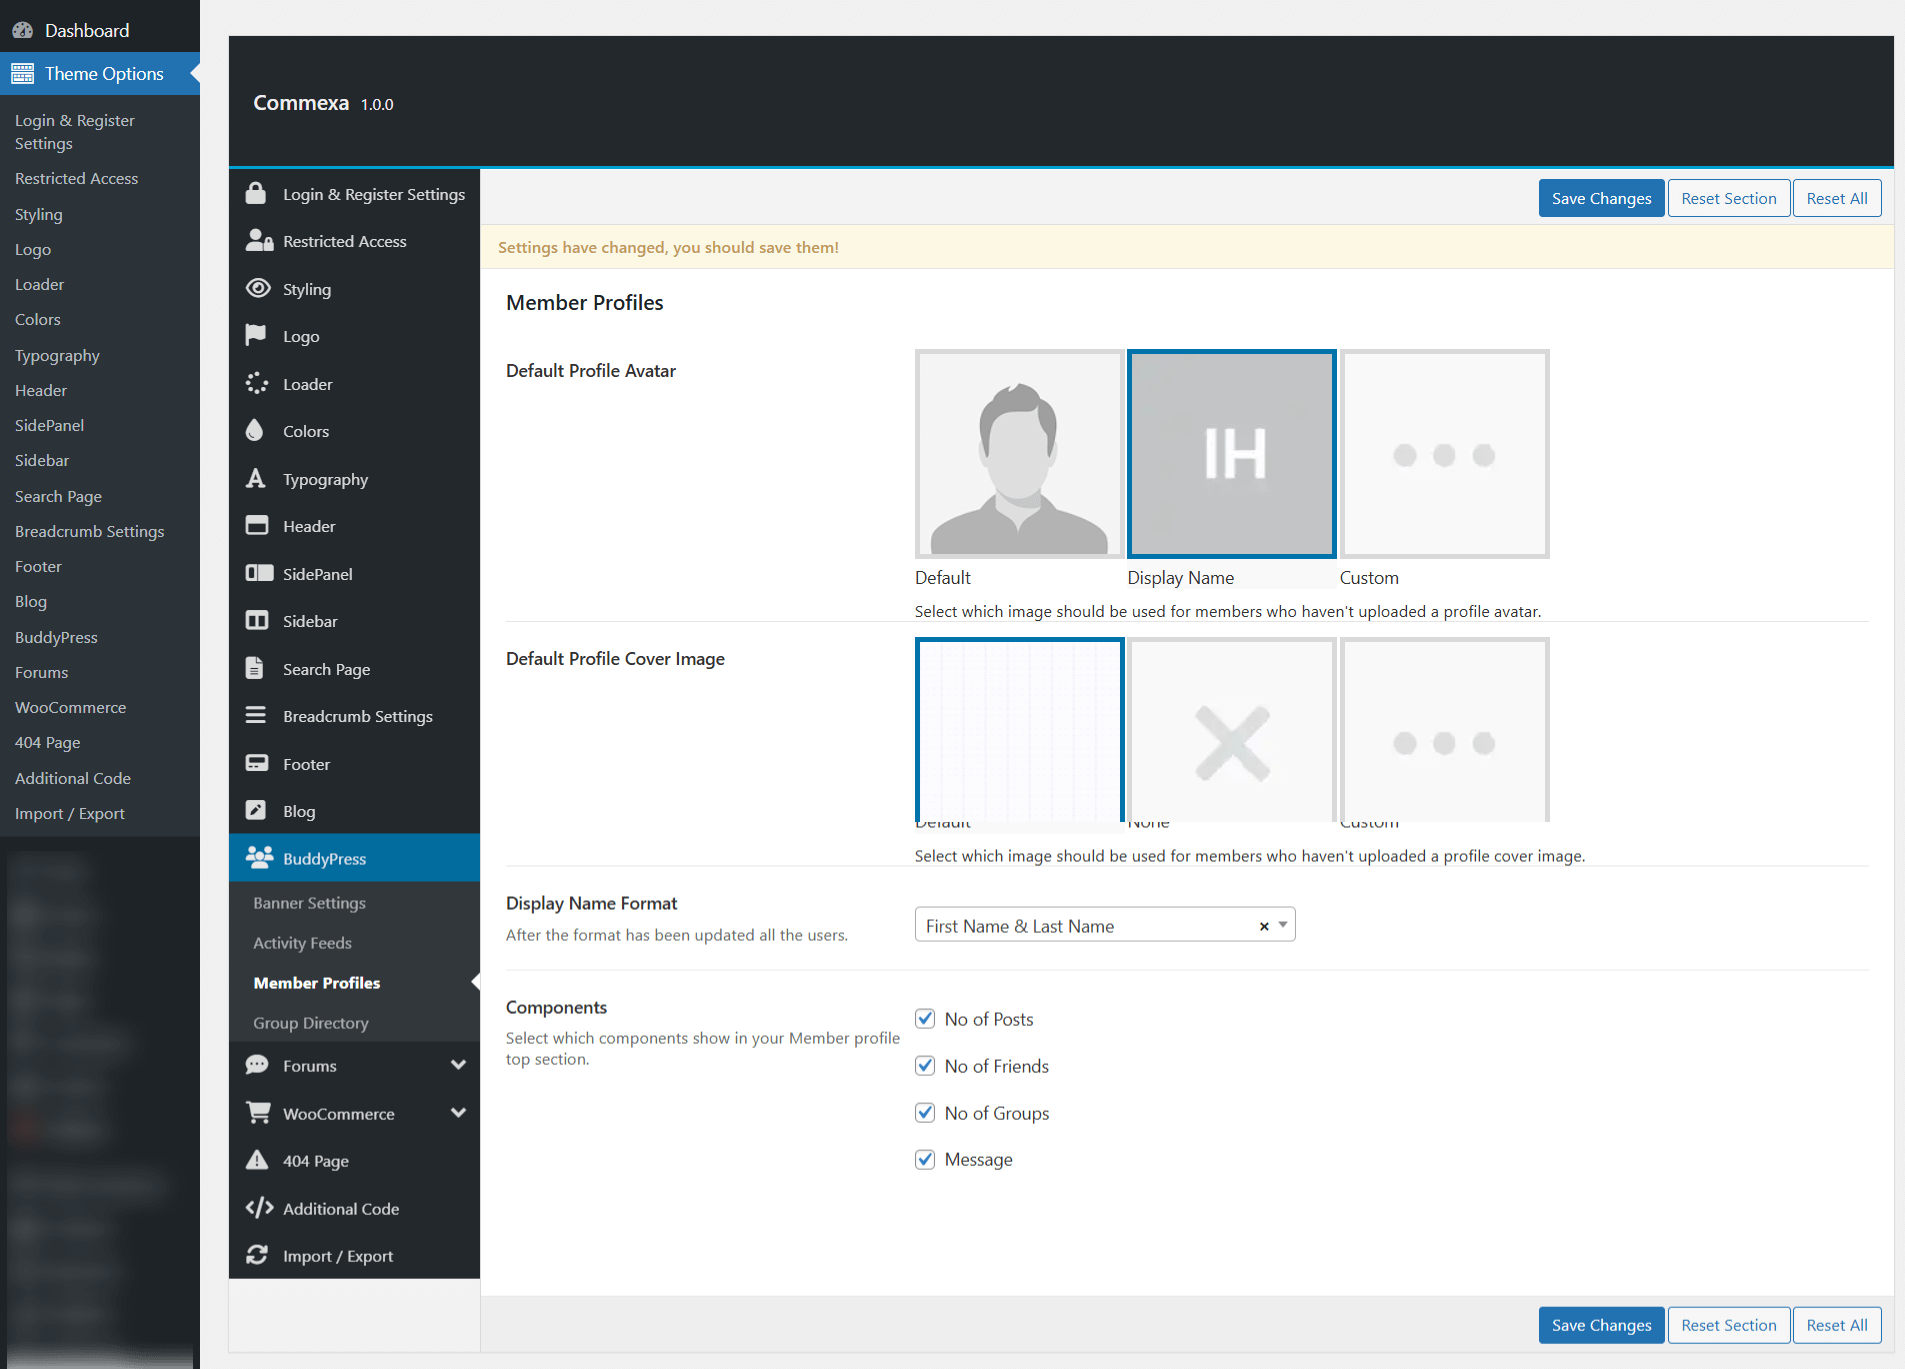The height and width of the screenshot is (1369, 1905).
Task: Open WooCommerce via the cart icon
Action: pos(258,1113)
